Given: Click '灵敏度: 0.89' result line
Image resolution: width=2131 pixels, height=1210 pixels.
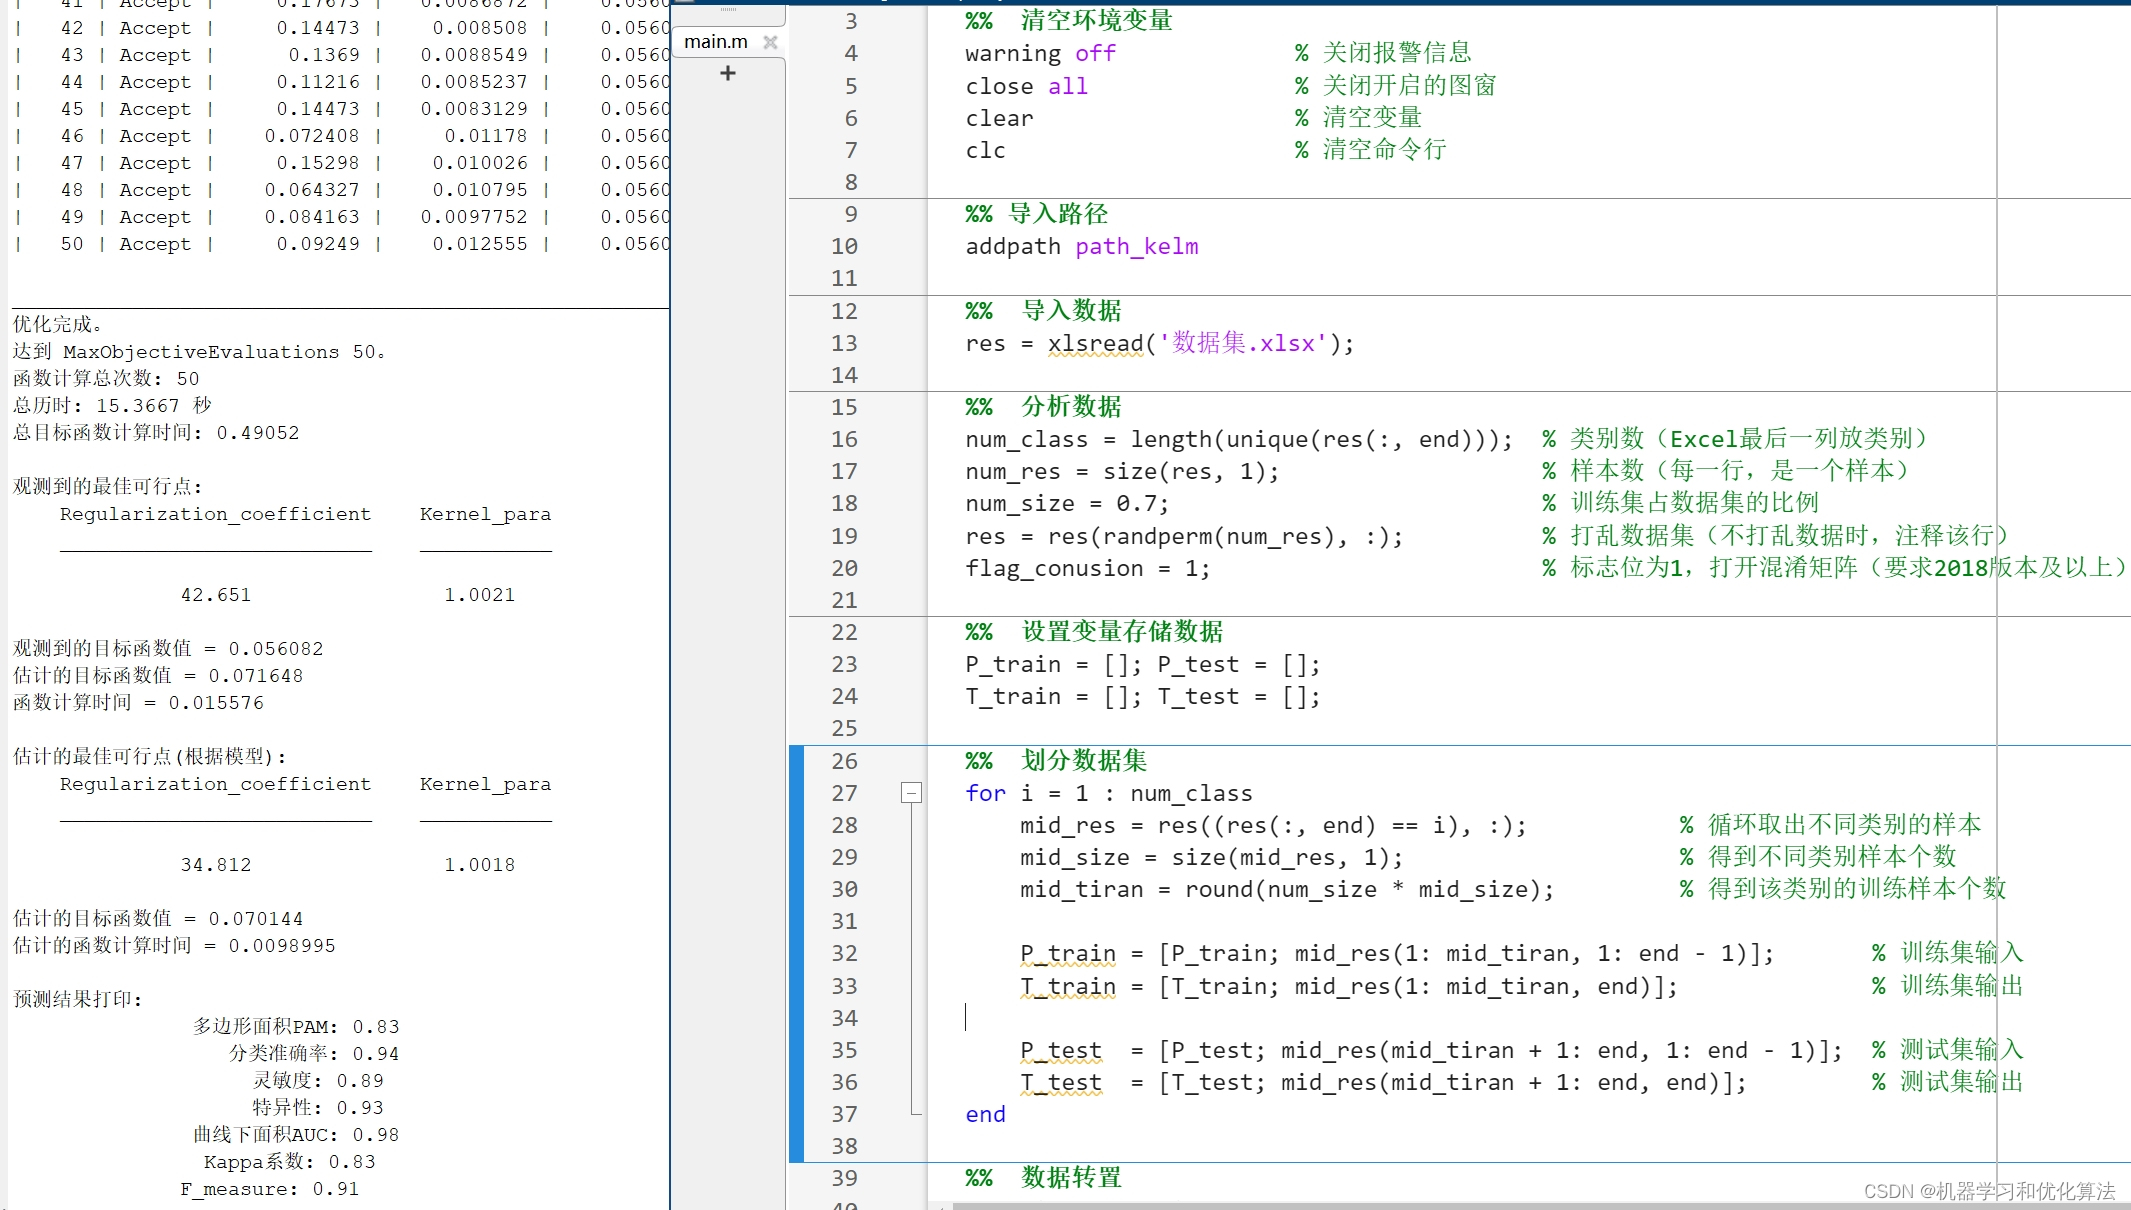Looking at the screenshot, I should click(318, 1081).
